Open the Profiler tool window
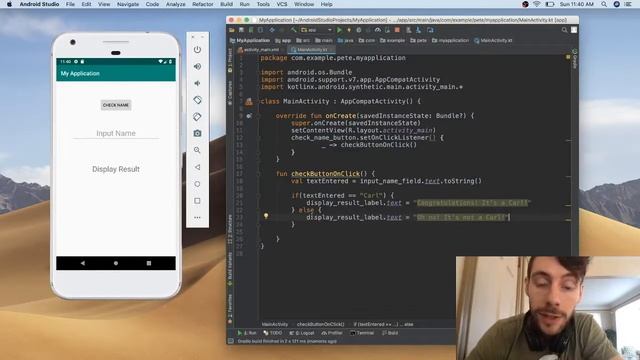 click(332, 333)
